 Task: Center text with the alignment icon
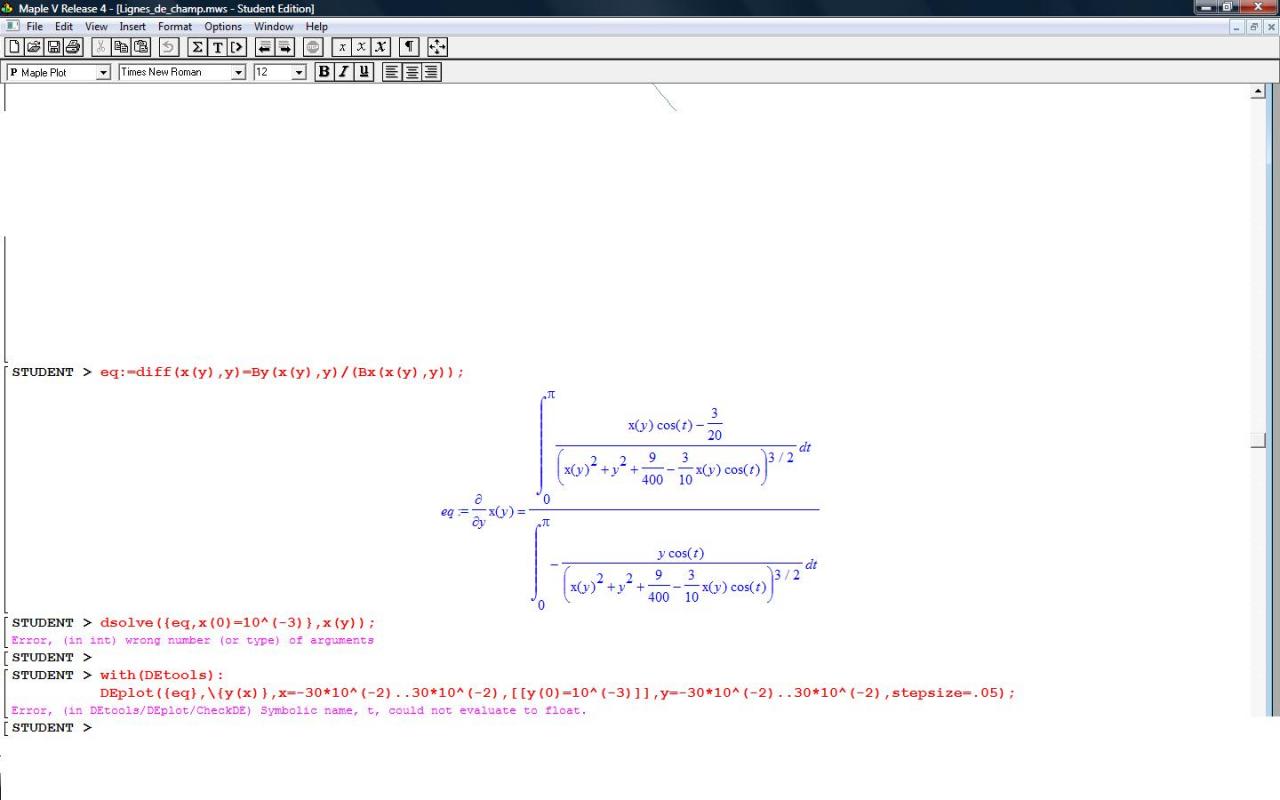(412, 72)
